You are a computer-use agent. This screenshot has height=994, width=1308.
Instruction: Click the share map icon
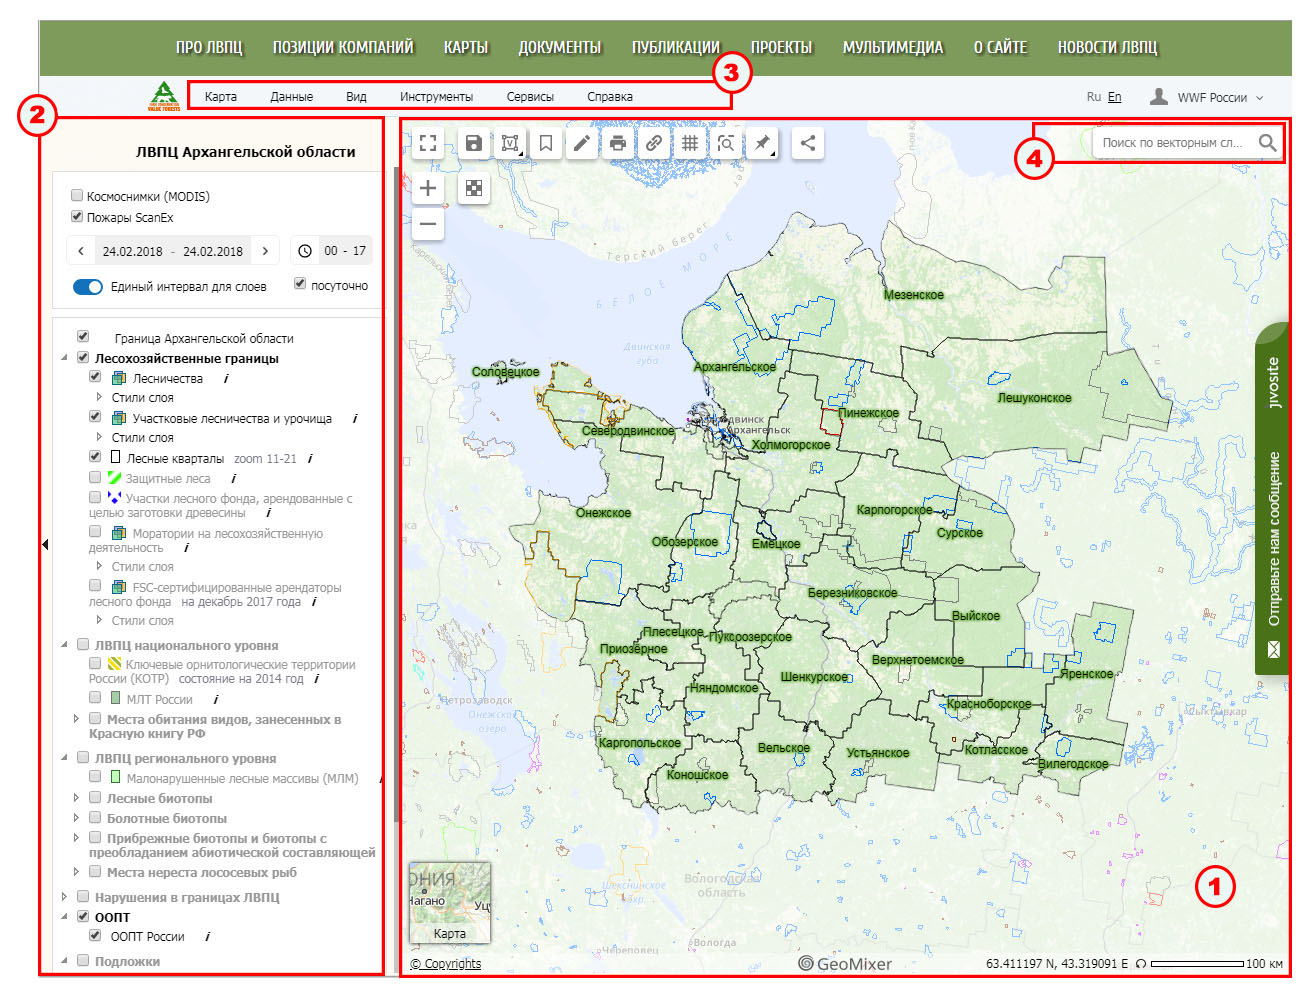point(808,143)
